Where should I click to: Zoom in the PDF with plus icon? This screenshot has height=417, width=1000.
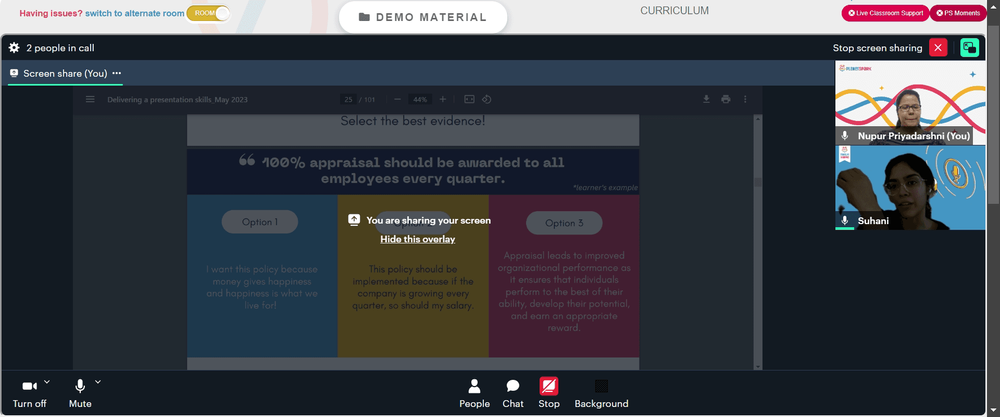[443, 99]
